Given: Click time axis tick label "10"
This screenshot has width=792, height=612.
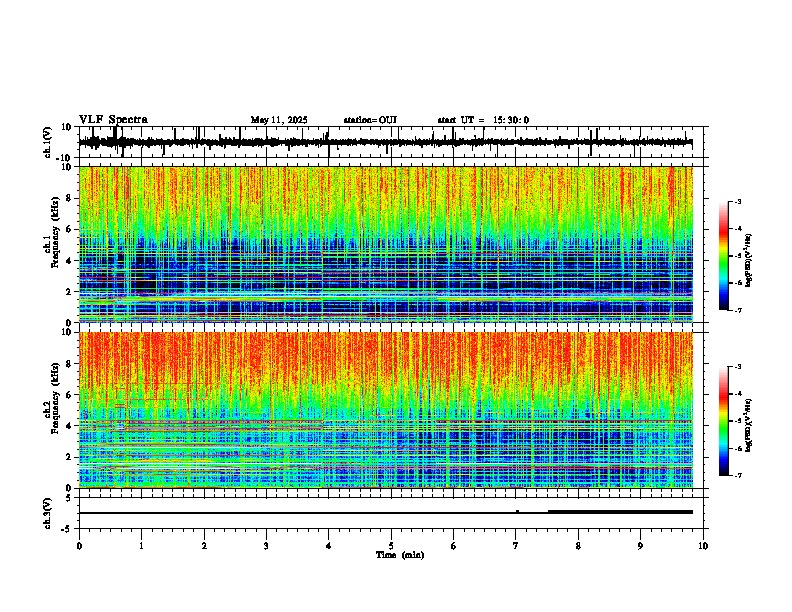Looking at the screenshot, I should click(x=703, y=545).
